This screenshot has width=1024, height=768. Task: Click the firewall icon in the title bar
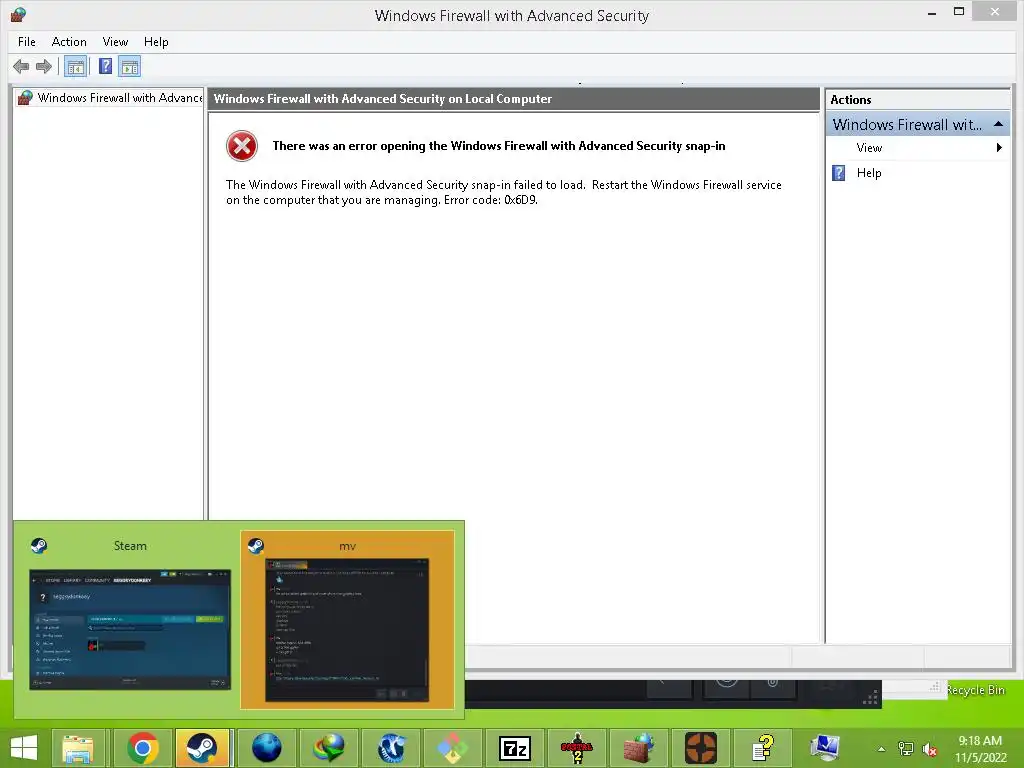click(18, 14)
